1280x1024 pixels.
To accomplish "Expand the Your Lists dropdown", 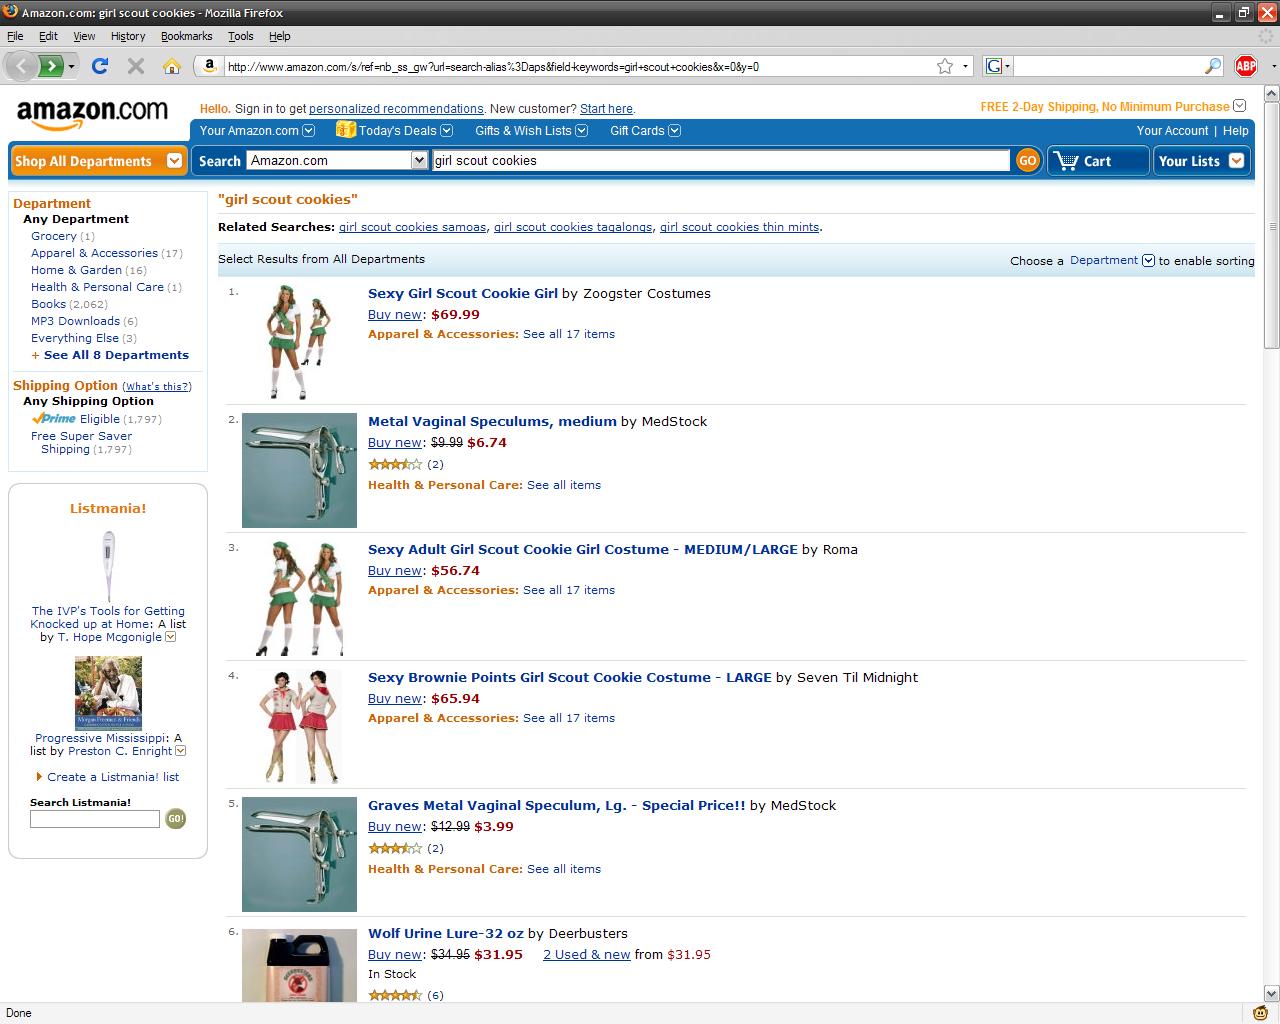I will coord(1236,161).
